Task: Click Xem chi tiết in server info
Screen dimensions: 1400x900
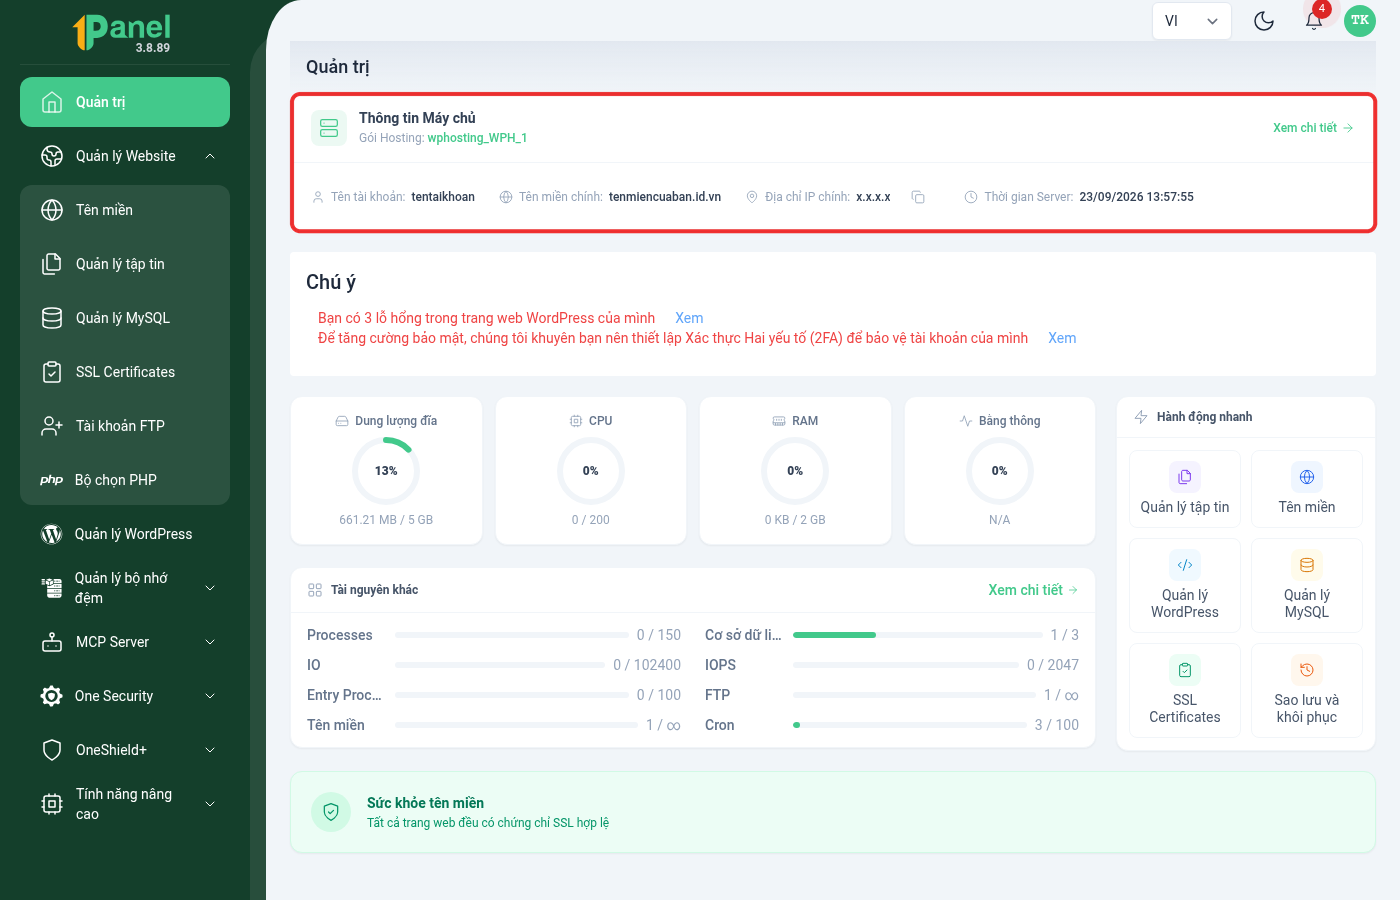Action: [1313, 128]
